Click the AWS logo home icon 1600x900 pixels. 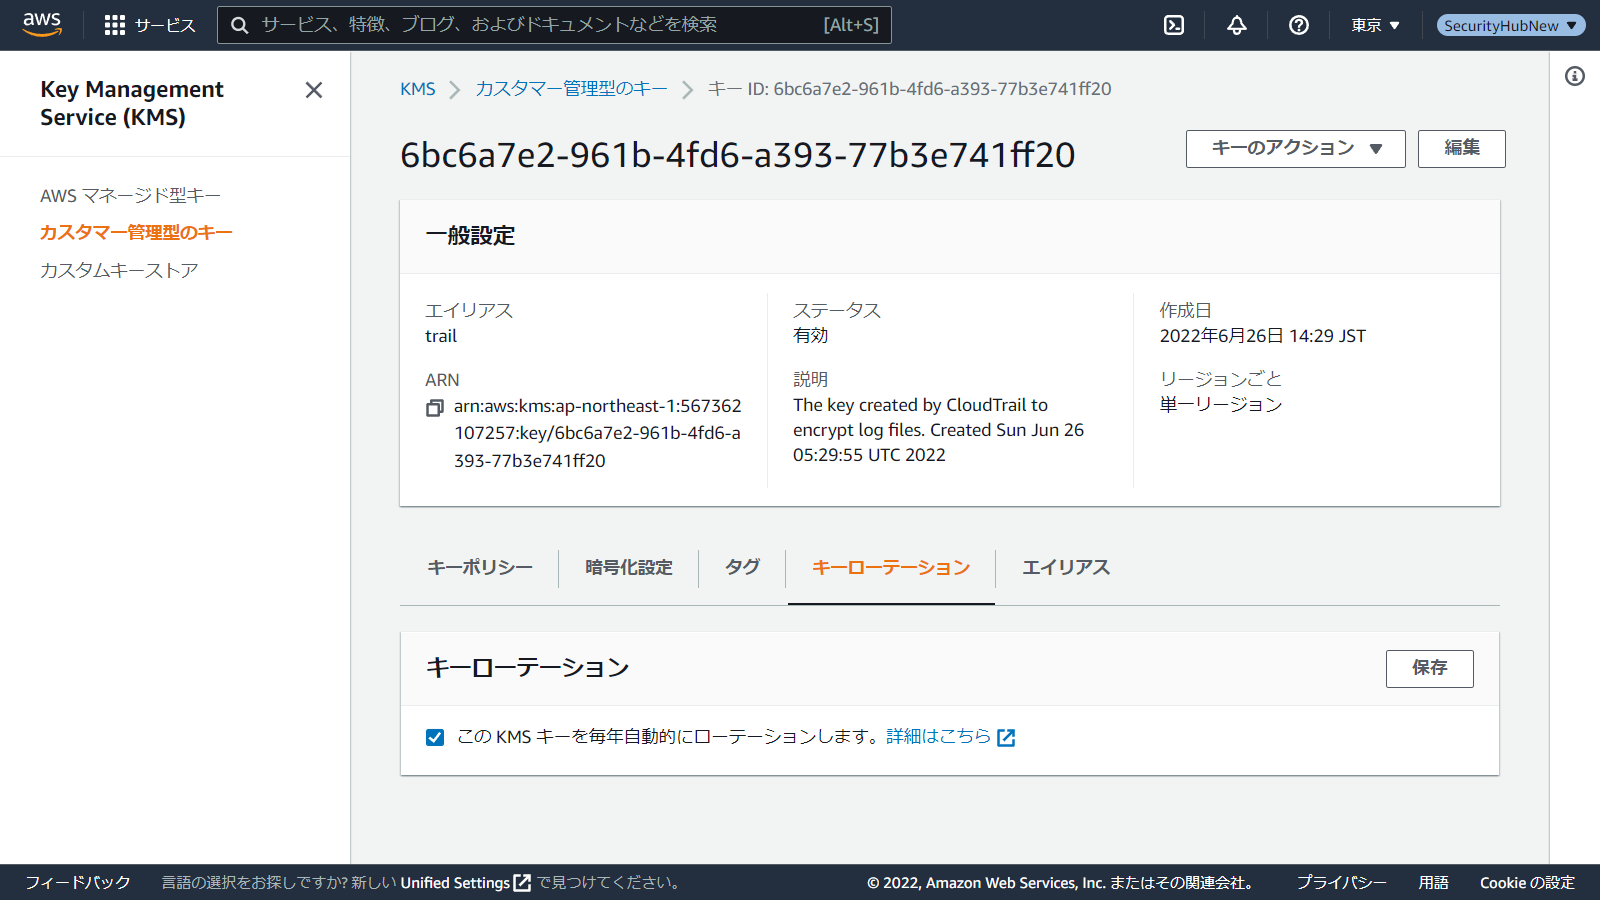click(x=42, y=25)
